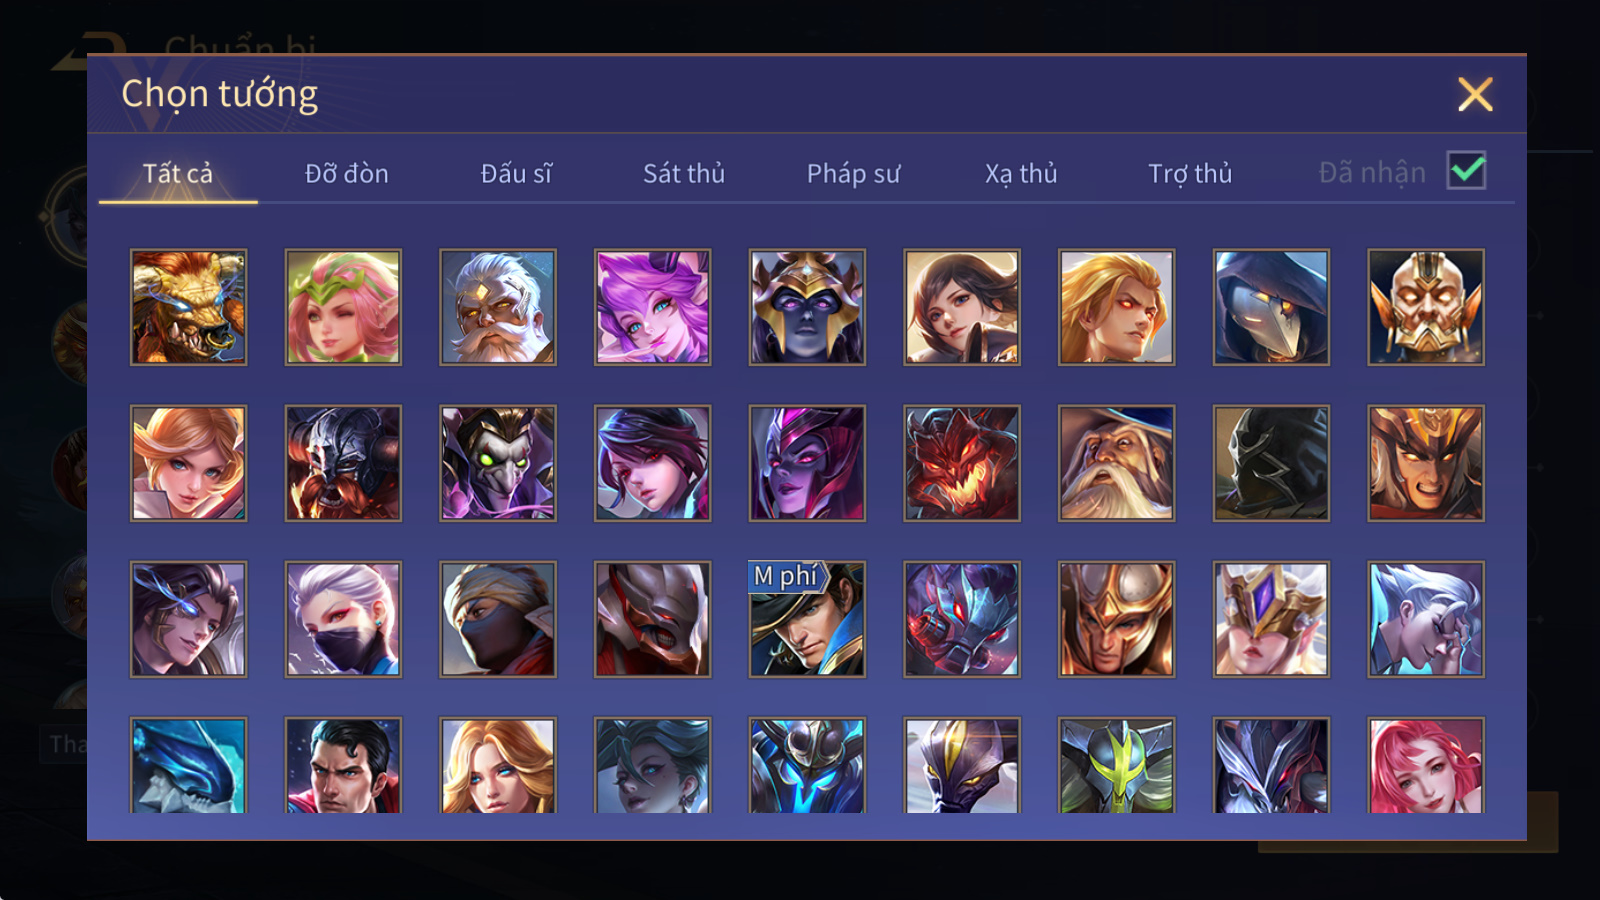The height and width of the screenshot is (900, 1600).
Task: Open the Đấu sĩ tab
Action: 516,174
